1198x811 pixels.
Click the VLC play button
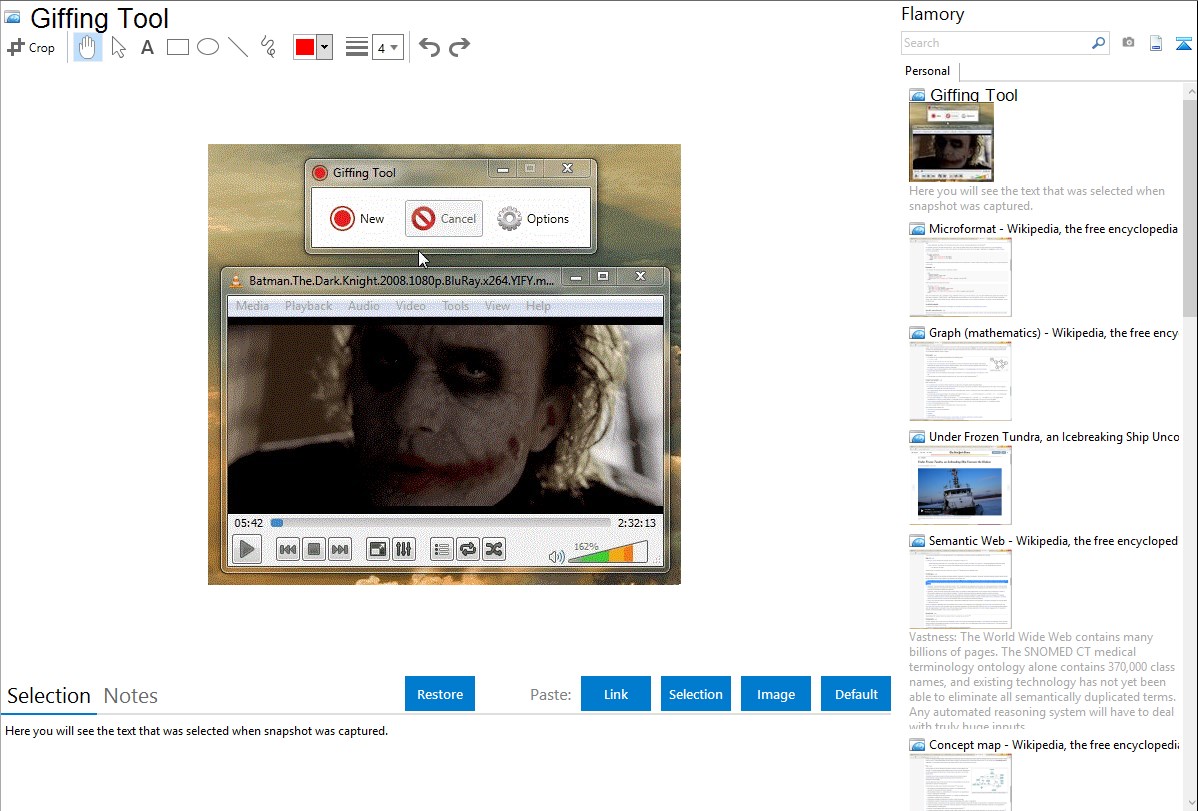[247, 549]
